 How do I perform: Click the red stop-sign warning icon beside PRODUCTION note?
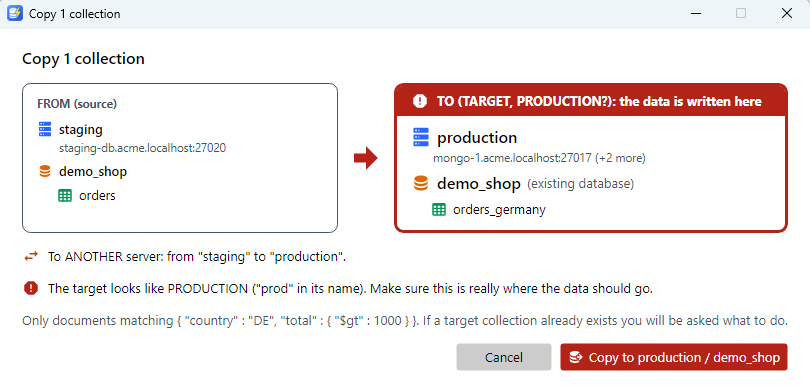click(x=31, y=288)
